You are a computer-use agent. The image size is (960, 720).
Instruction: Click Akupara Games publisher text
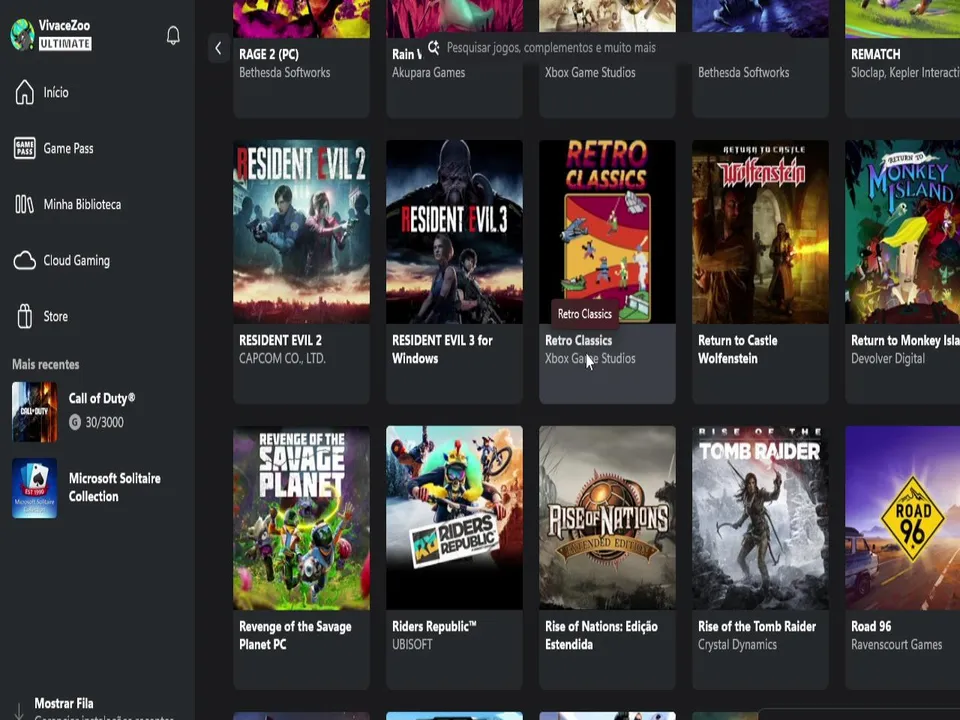pyautogui.click(x=429, y=73)
